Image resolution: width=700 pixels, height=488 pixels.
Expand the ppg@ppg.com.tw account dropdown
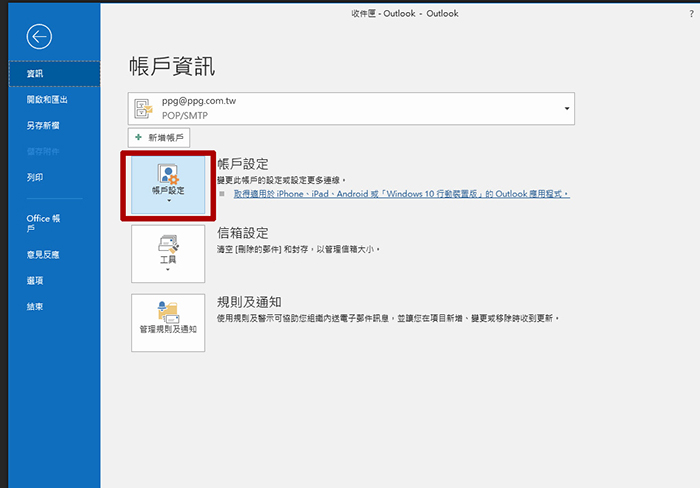567,108
